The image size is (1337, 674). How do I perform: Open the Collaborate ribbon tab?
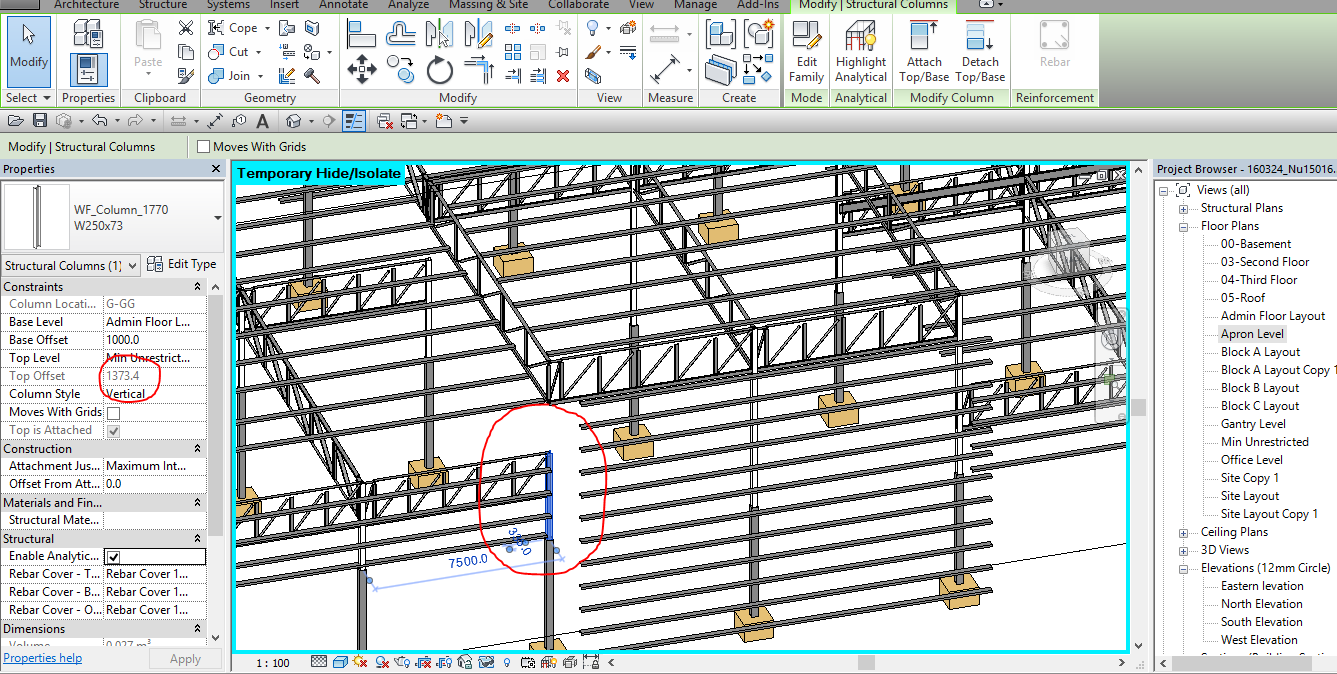(578, 5)
